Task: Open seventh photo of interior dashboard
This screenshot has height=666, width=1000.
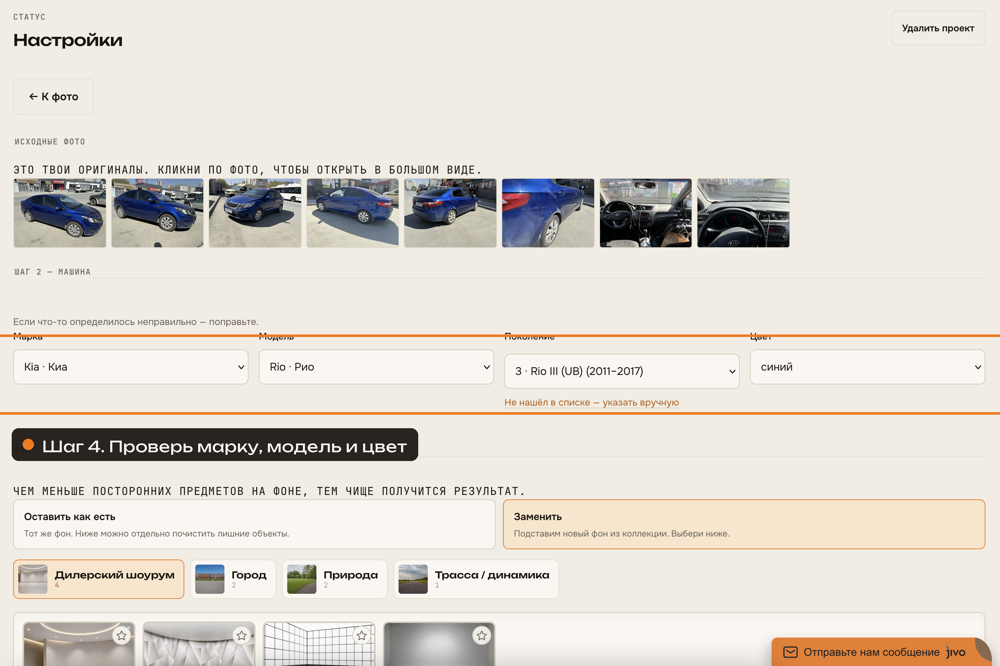Action: [645, 213]
